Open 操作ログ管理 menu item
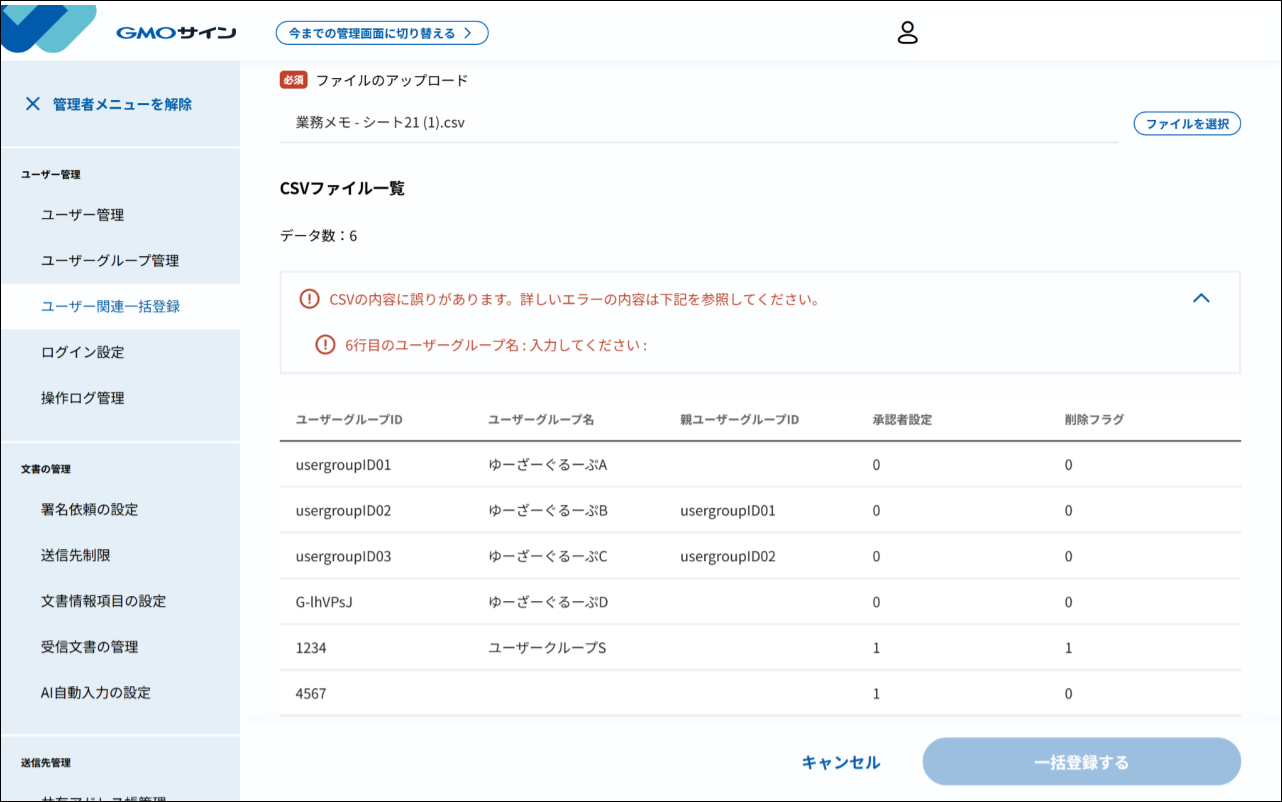The width and height of the screenshot is (1282, 802). point(83,398)
